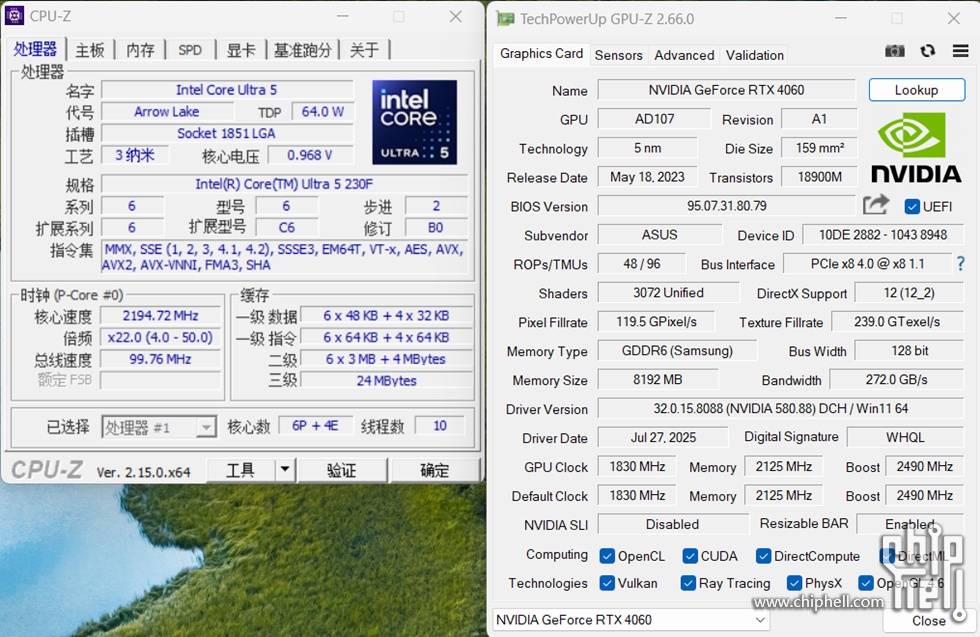Click the Driver Version field in GPU-Z
Screen dimensions: 980x637
781,409
